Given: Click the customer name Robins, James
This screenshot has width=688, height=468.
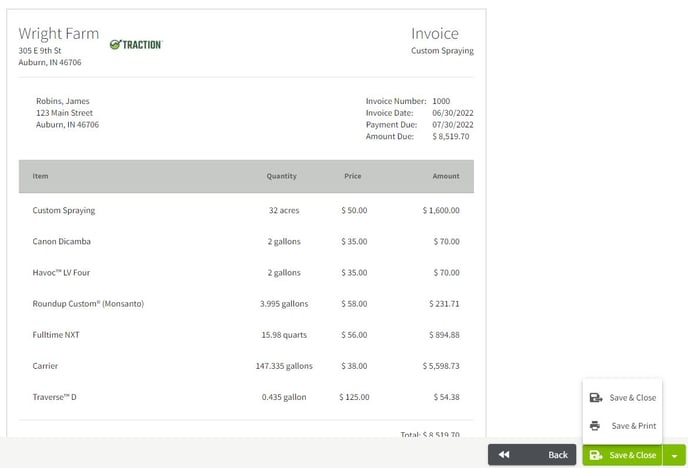Looking at the screenshot, I should tap(63, 101).
